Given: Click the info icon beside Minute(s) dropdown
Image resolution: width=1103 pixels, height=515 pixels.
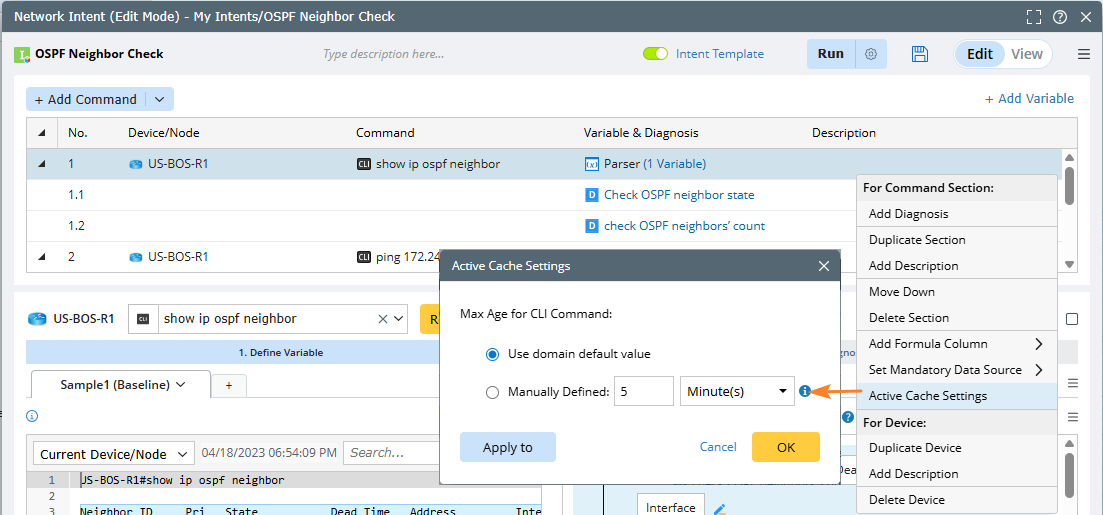Looking at the screenshot, I should (804, 392).
